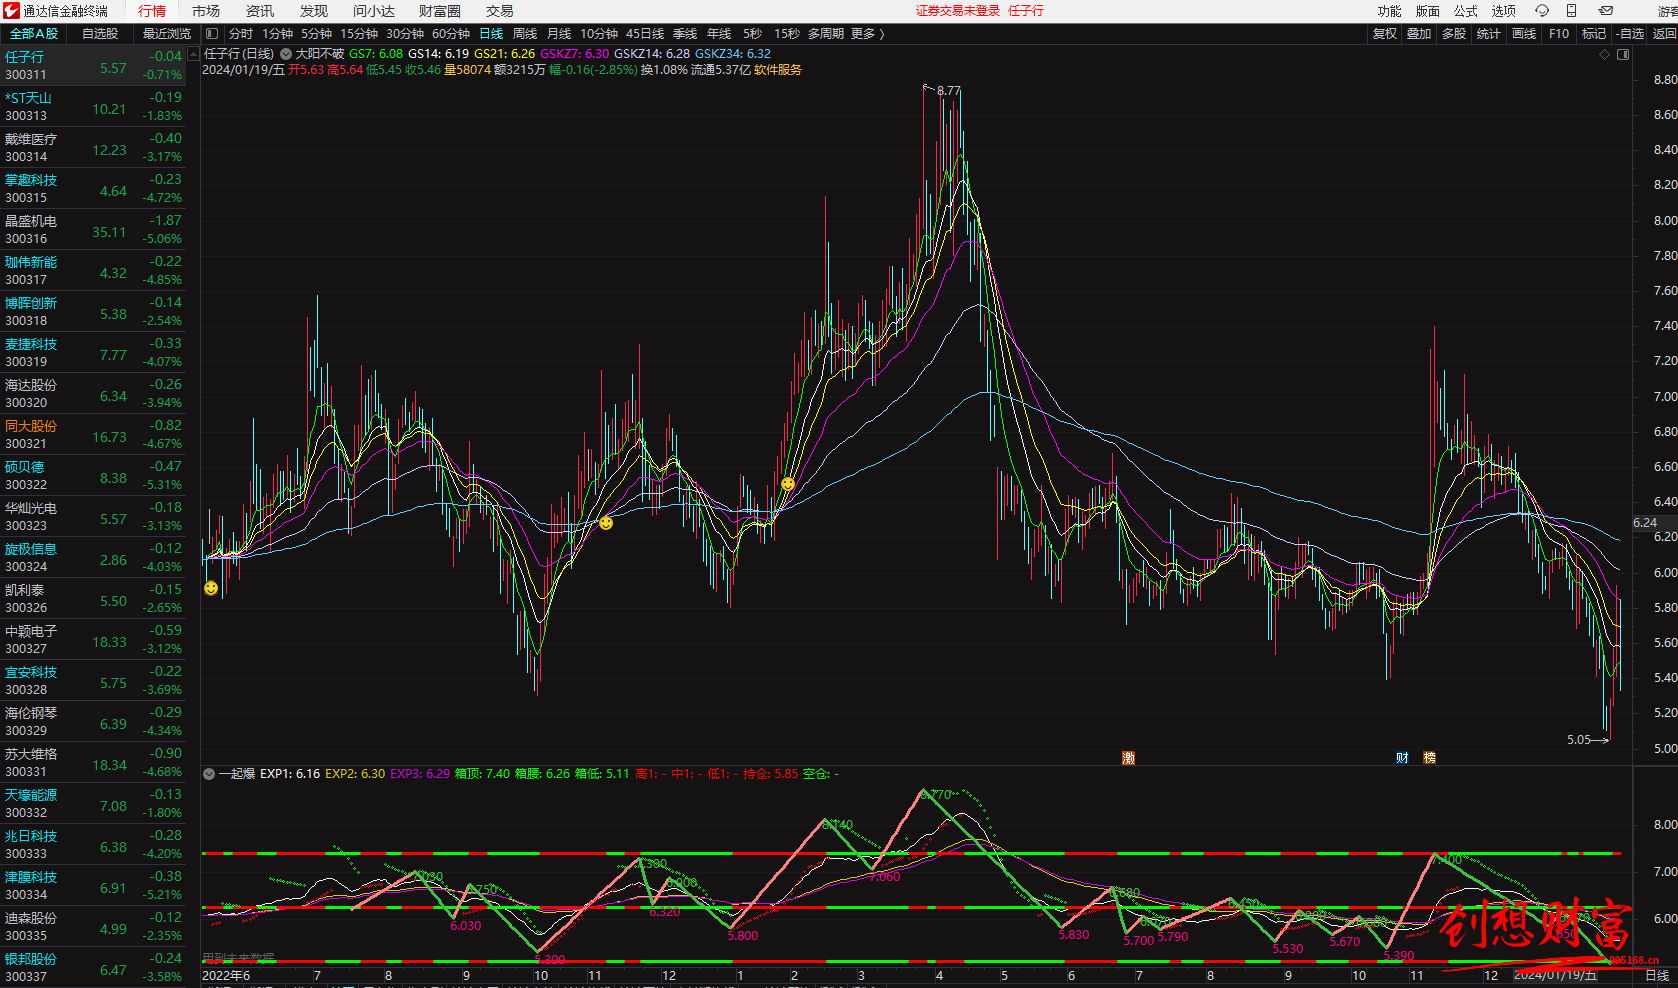Open the message envelope icon
Screen dimensions: 1678x988
(x=1606, y=11)
